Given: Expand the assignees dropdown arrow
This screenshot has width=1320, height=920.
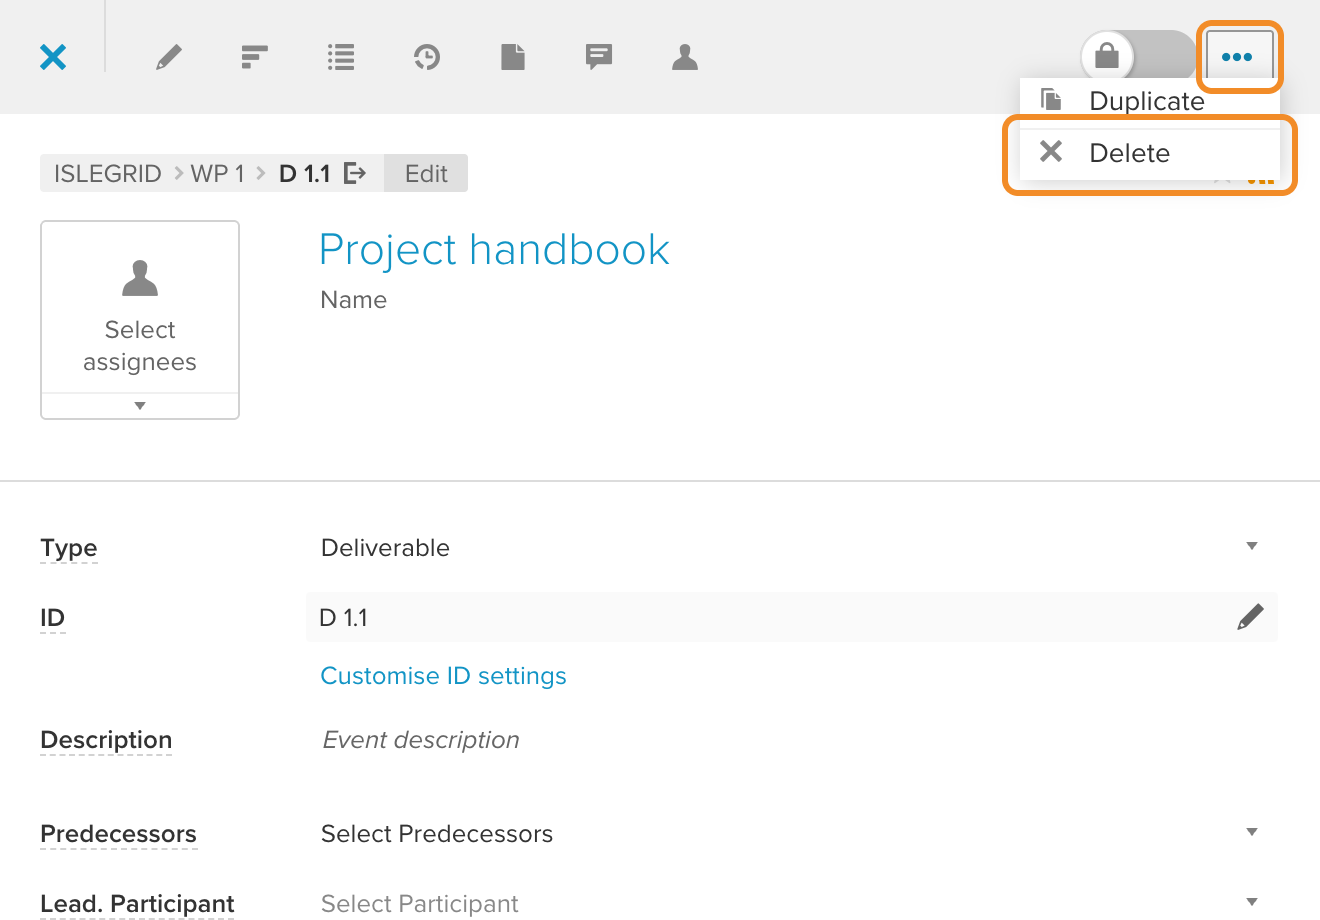Looking at the screenshot, I should (x=140, y=406).
